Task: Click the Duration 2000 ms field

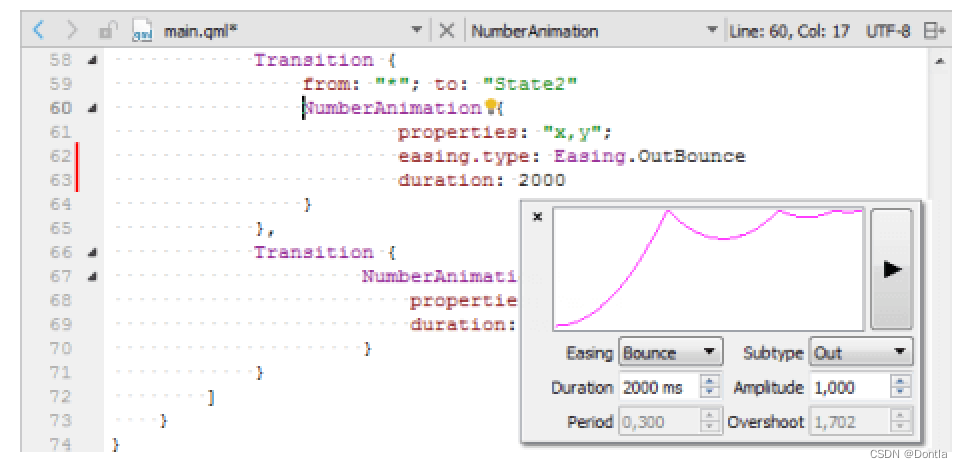Action: (x=660, y=388)
